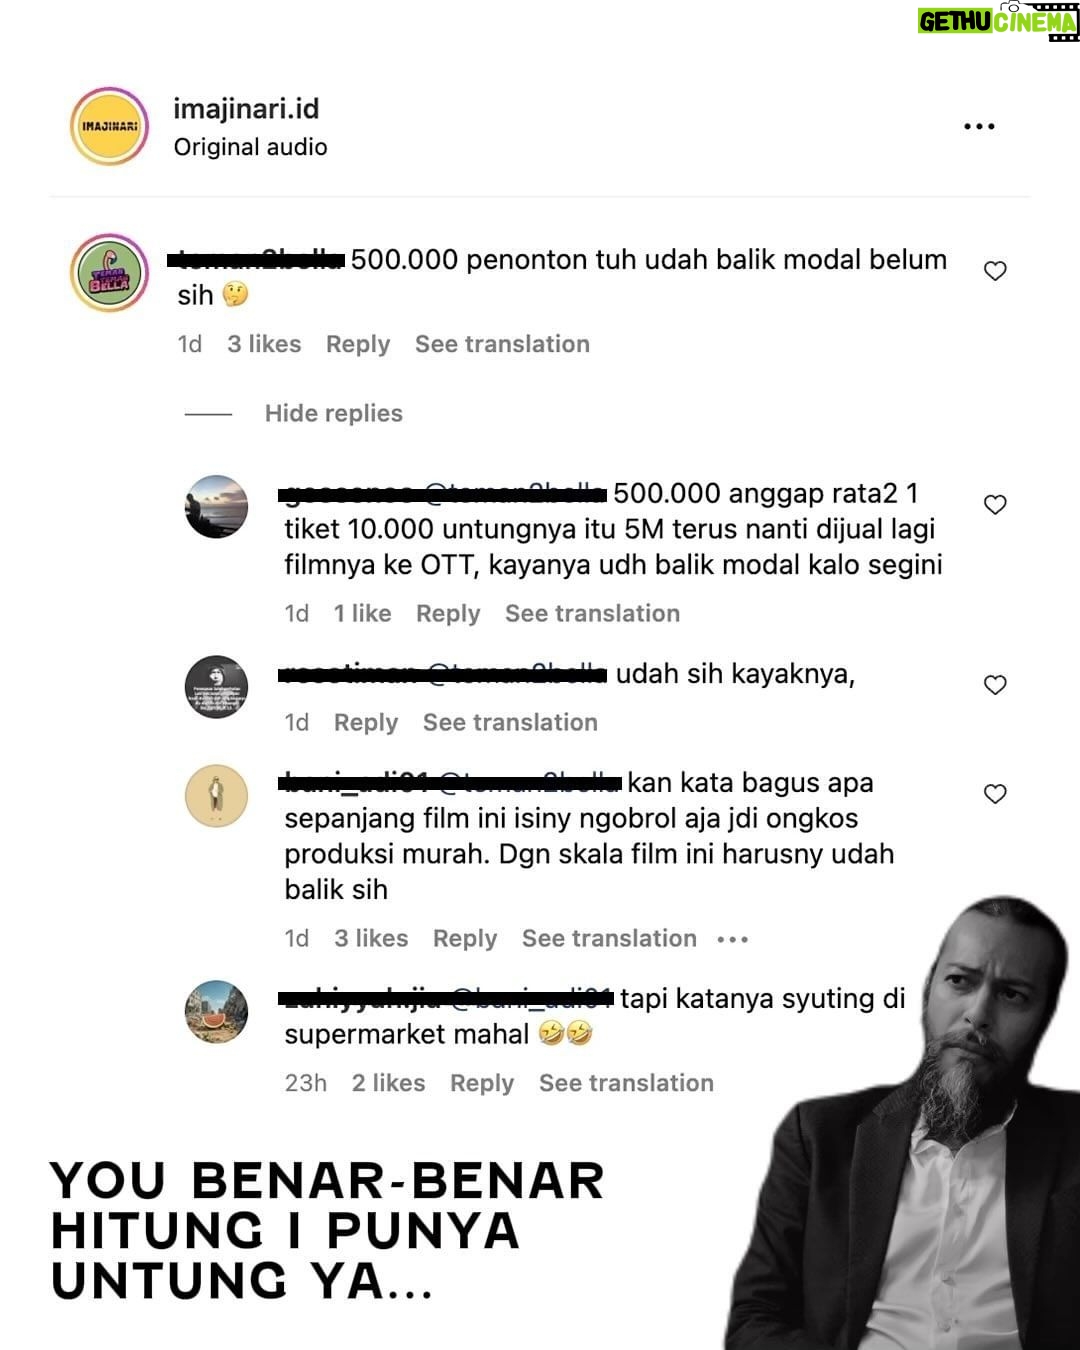Like the 500.000 penonton top comment
Image resolution: width=1080 pixels, height=1350 pixels.
(x=995, y=271)
